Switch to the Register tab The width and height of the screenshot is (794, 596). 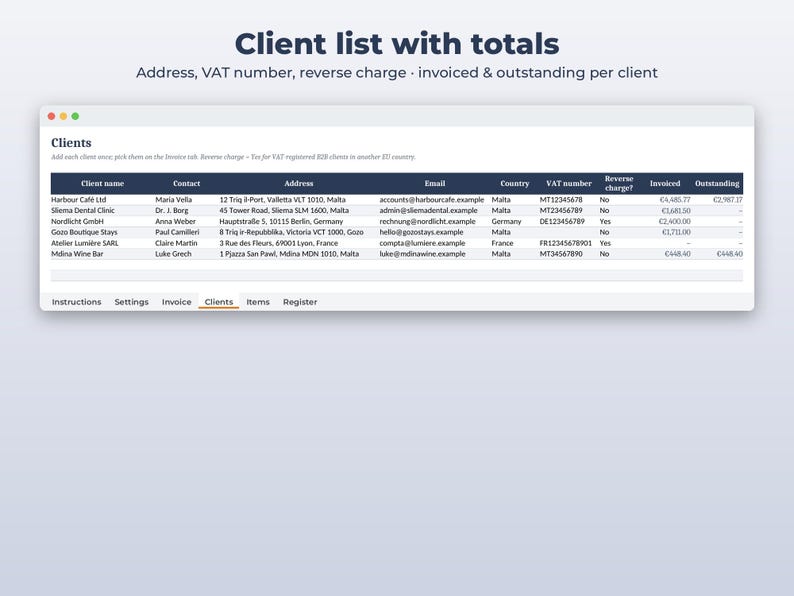[300, 302]
